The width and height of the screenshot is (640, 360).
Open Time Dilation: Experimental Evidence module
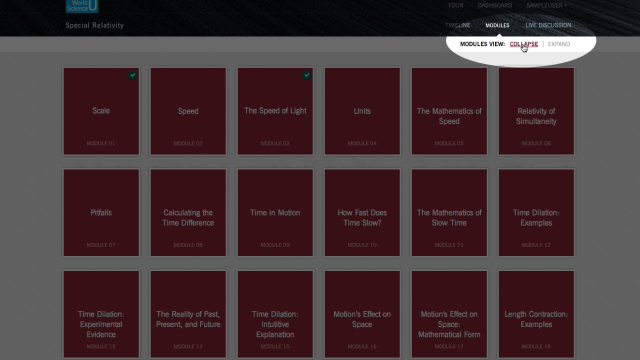tap(101, 314)
